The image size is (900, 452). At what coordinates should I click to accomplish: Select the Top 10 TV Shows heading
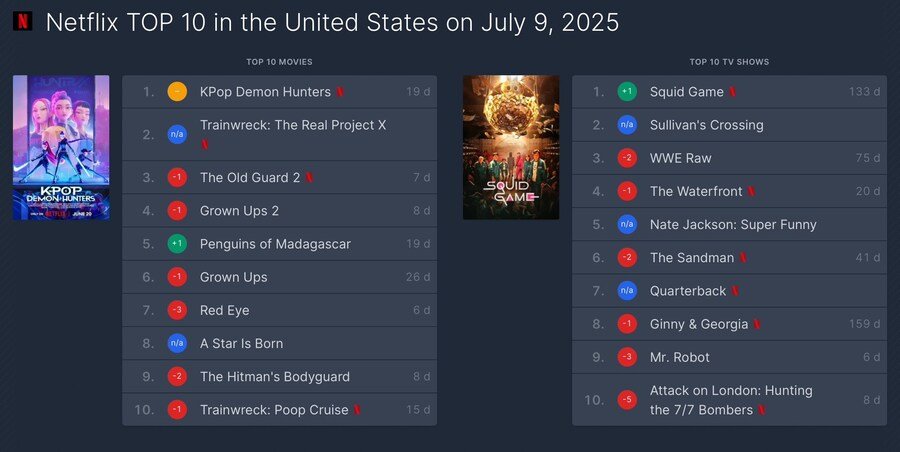tap(729, 62)
